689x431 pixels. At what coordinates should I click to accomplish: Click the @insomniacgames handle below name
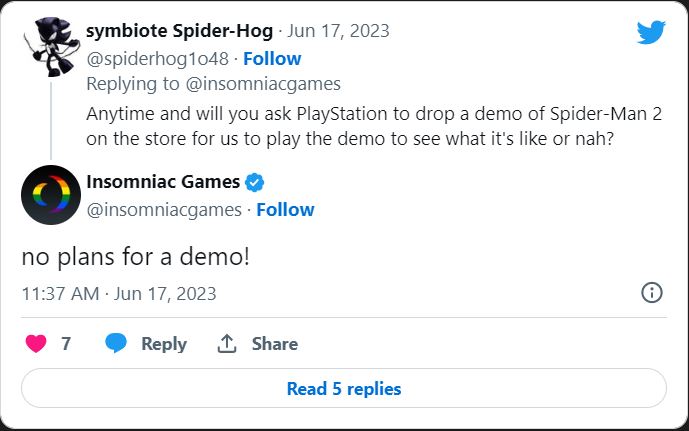point(164,210)
